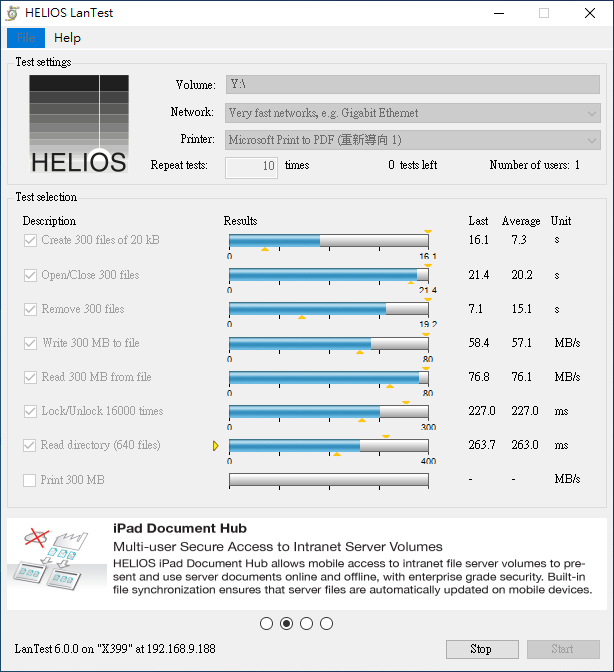The height and width of the screenshot is (672, 614).
Task: Click the Results column header
Action: (240, 221)
